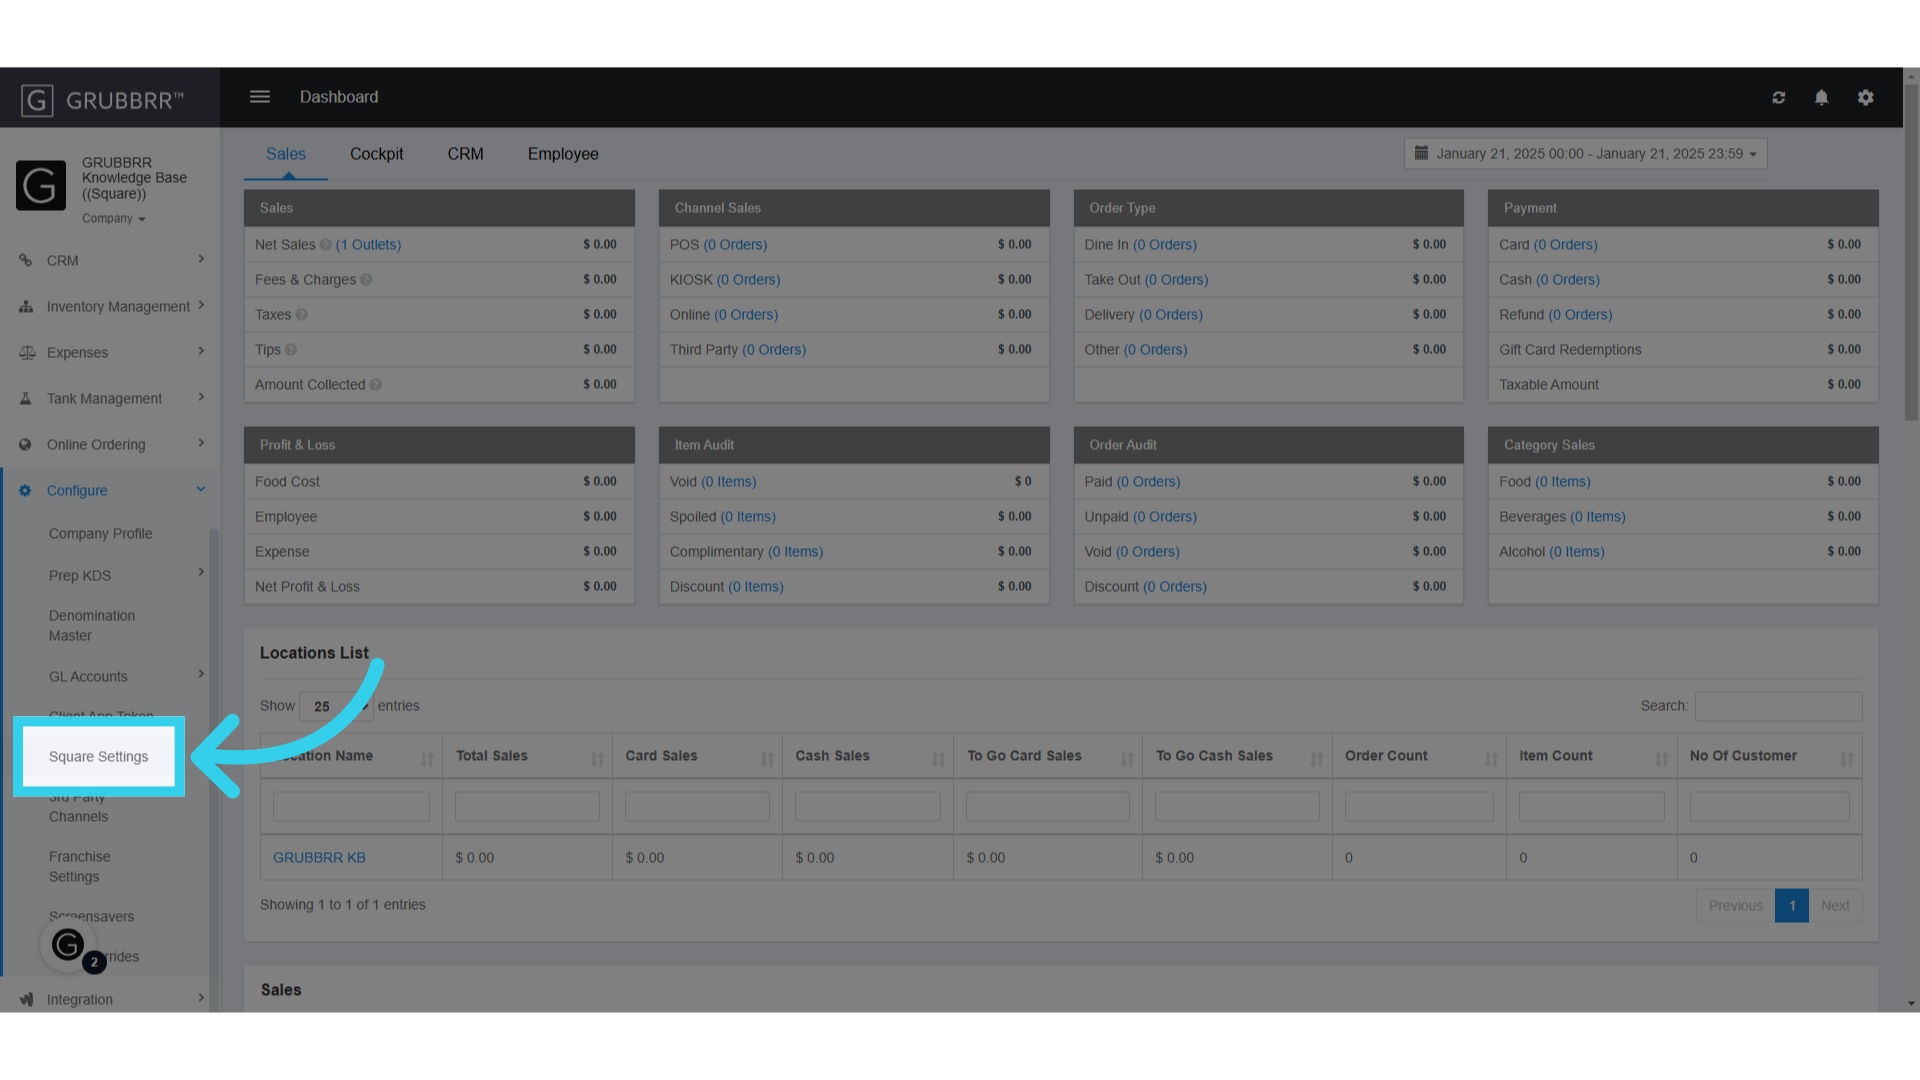
Task: Open Denomination Master in sidebar
Action: point(92,626)
